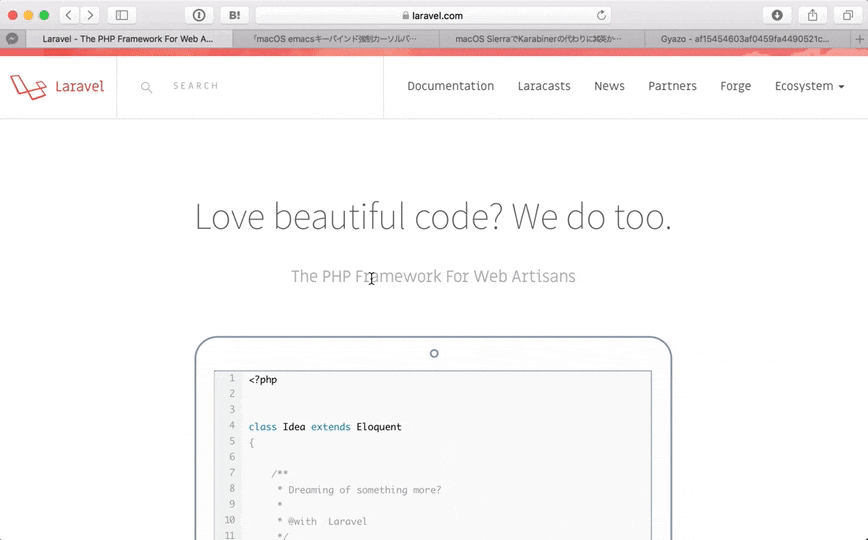Click the '@with Laravel' comment line

coord(327,521)
